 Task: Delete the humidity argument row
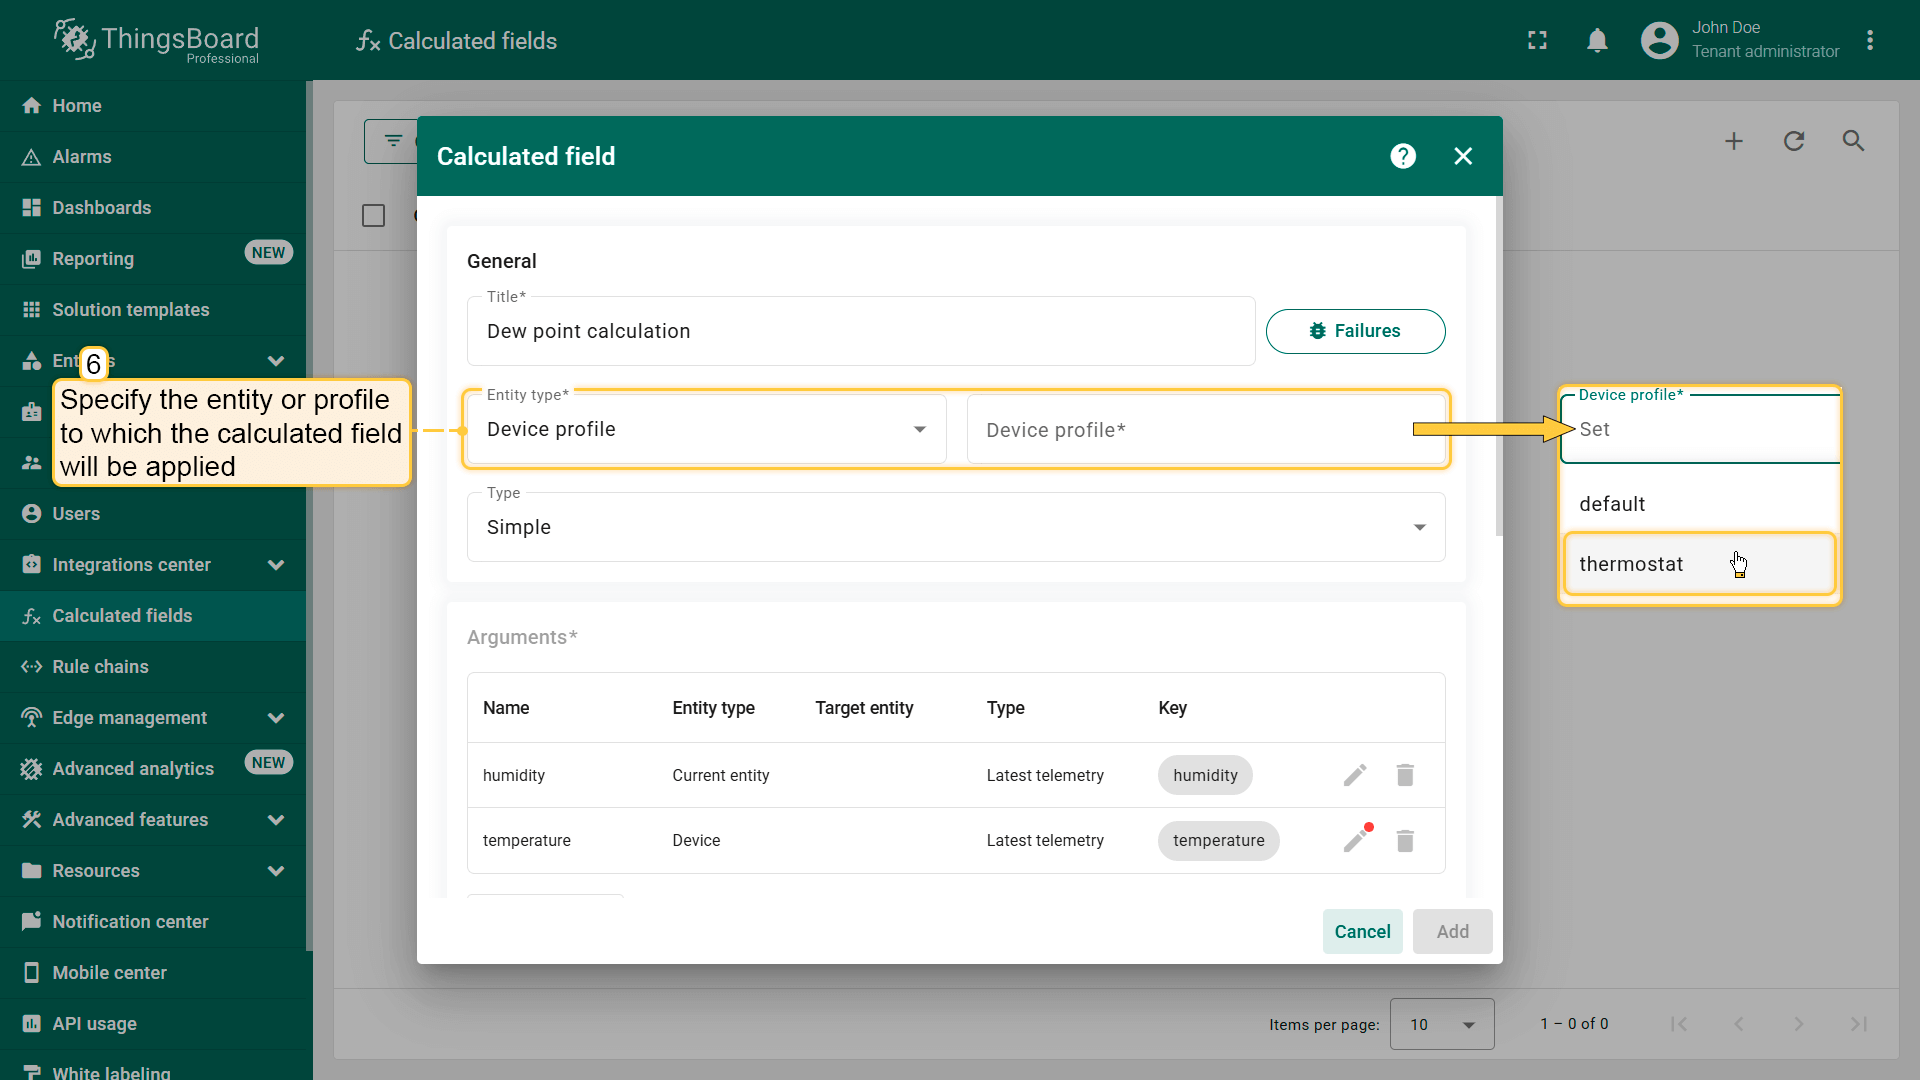[x=1405, y=775]
